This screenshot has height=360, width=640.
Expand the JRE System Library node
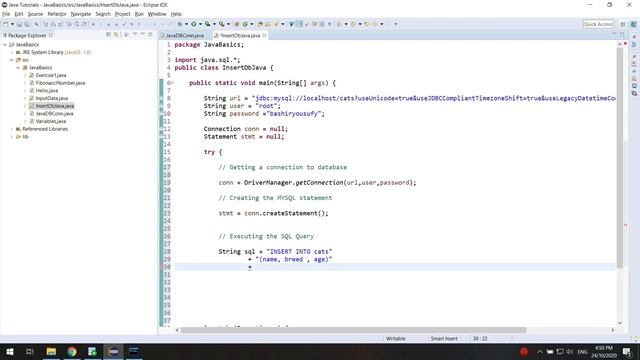[x=11, y=52]
